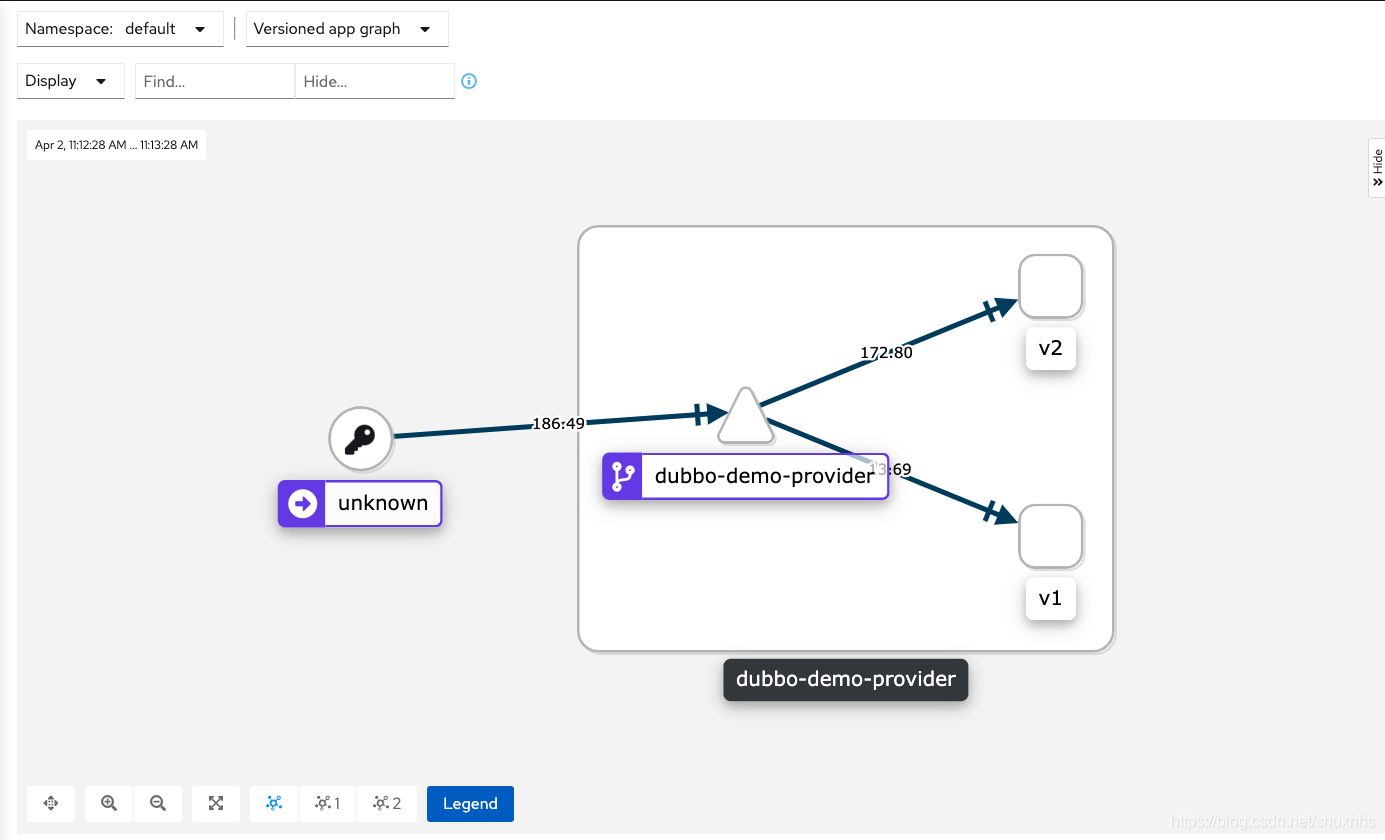Click the v1 version label
The width and height of the screenshot is (1385, 840).
point(1050,598)
